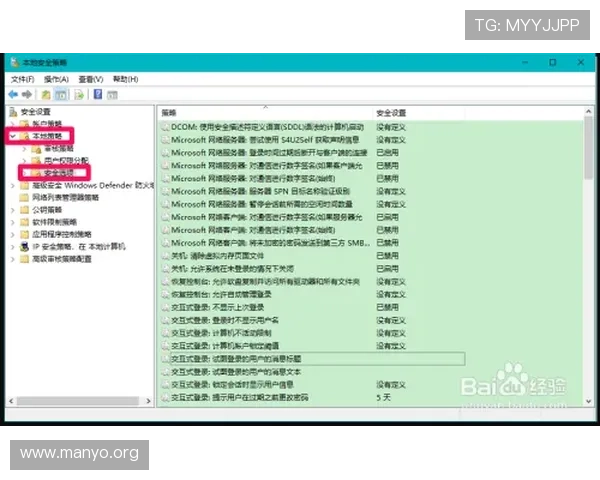Toggle the Show/Hide console tree icon
Screen dimensions: 600x480
[x=61, y=95]
